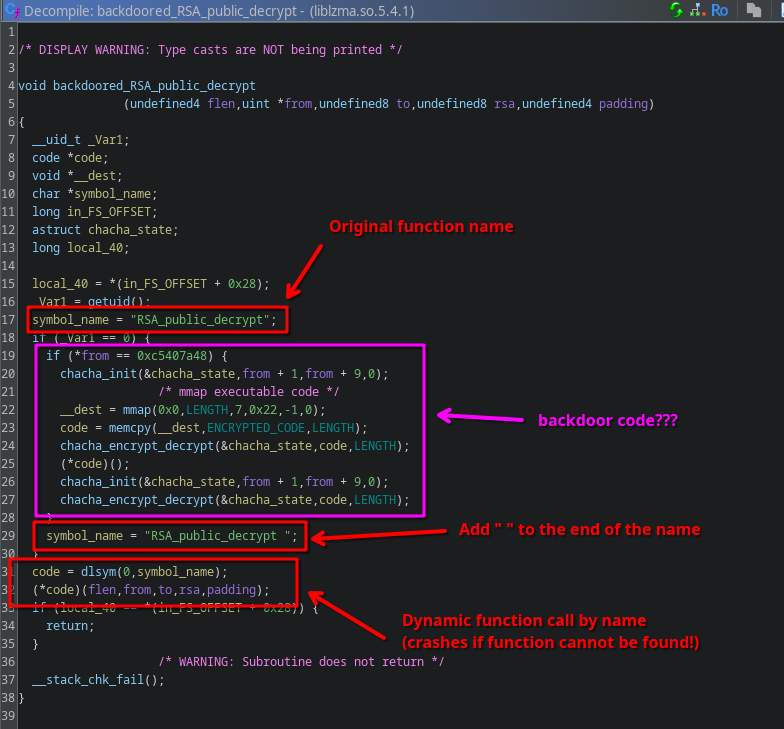This screenshot has height=729, width=784.
Task: Click '__dest' declaration on line 9
Action: [94, 176]
